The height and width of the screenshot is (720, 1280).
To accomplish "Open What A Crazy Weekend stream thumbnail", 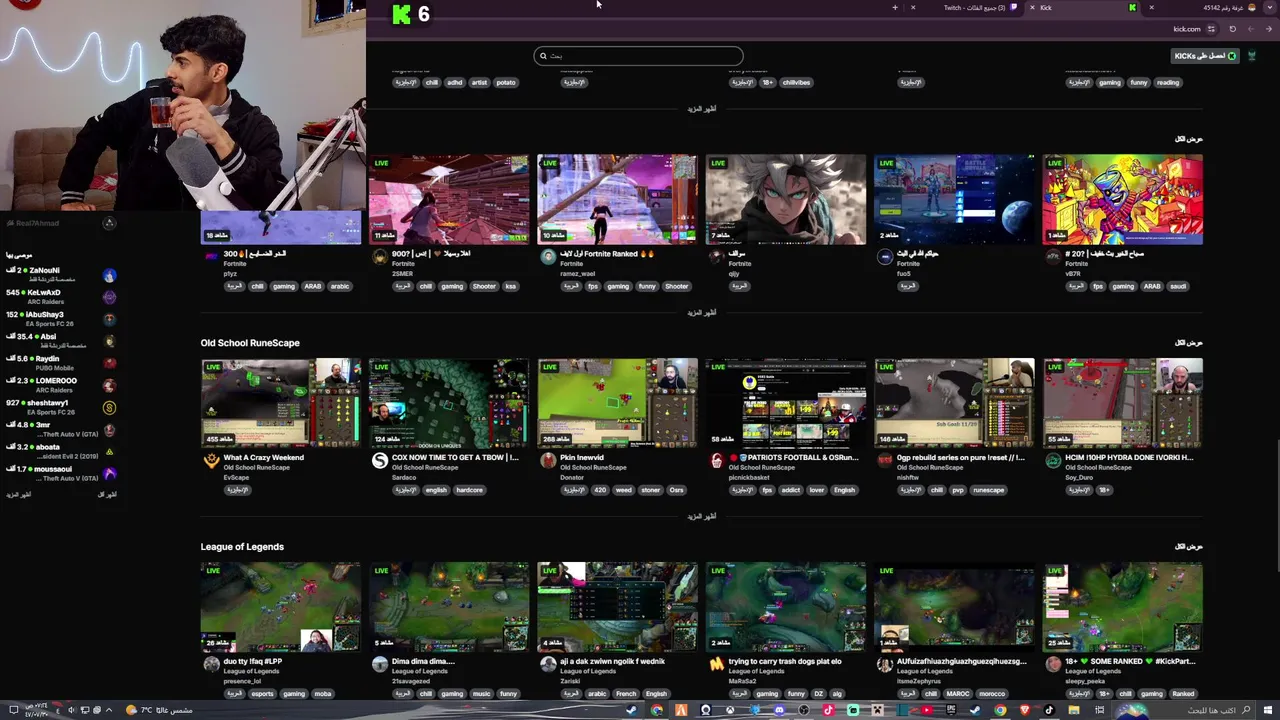I will pos(281,404).
